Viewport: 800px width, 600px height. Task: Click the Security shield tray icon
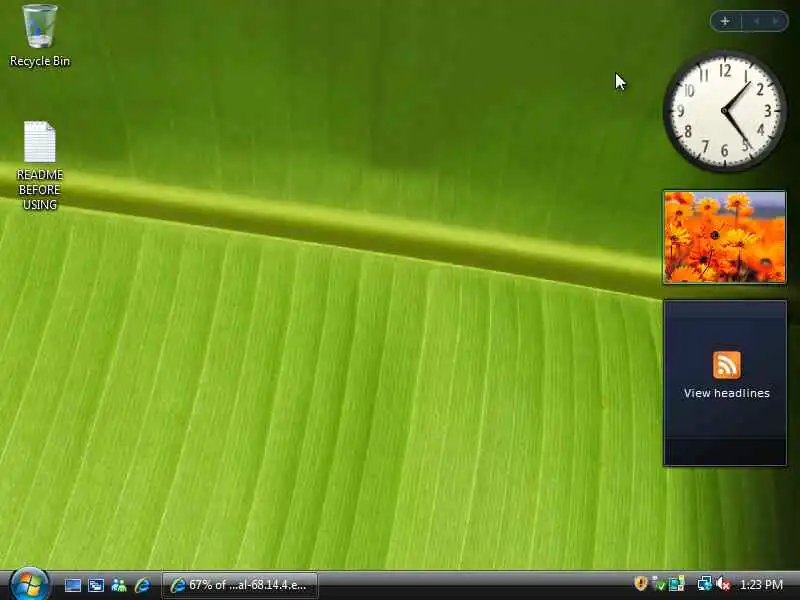pos(641,583)
